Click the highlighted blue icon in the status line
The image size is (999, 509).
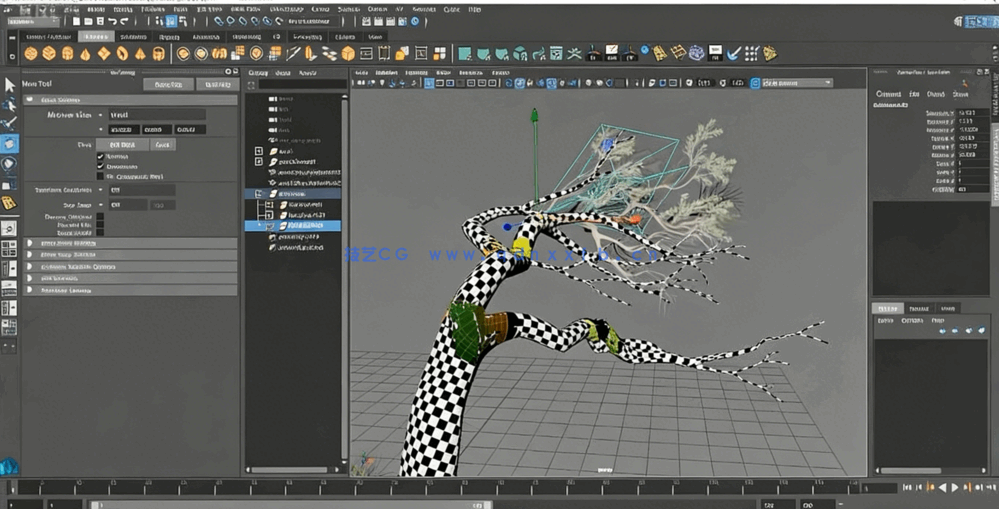click(171, 20)
